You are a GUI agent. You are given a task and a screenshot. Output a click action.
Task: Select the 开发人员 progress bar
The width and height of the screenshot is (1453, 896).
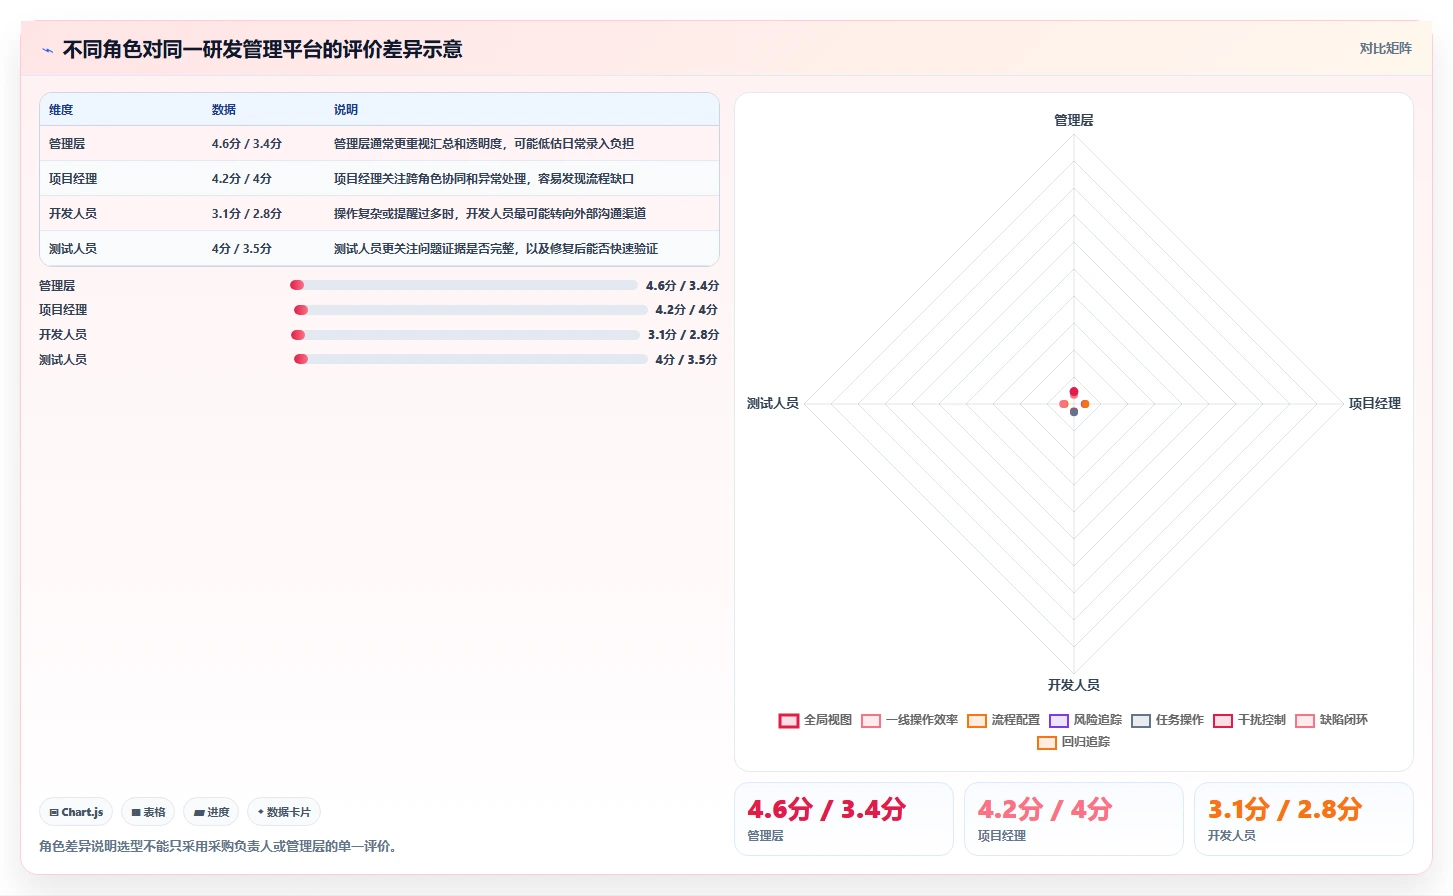coord(465,335)
